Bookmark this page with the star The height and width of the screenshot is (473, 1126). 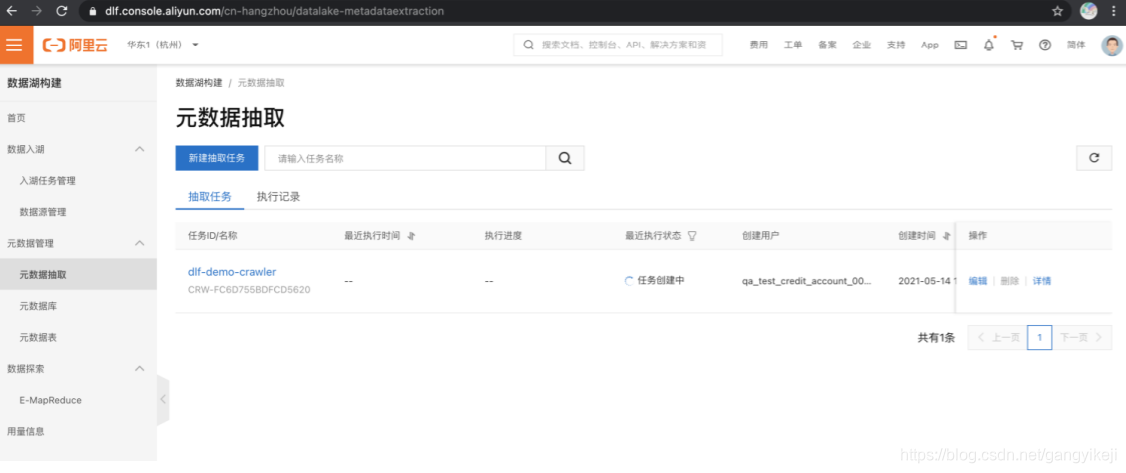click(1057, 11)
